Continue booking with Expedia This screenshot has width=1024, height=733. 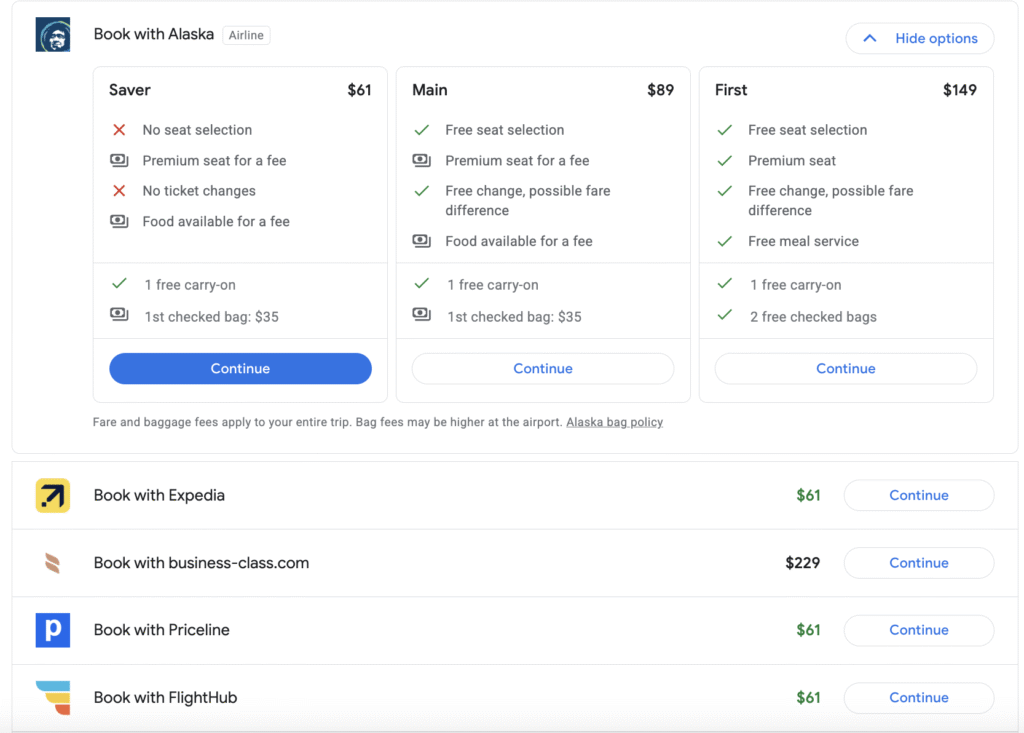pos(919,495)
